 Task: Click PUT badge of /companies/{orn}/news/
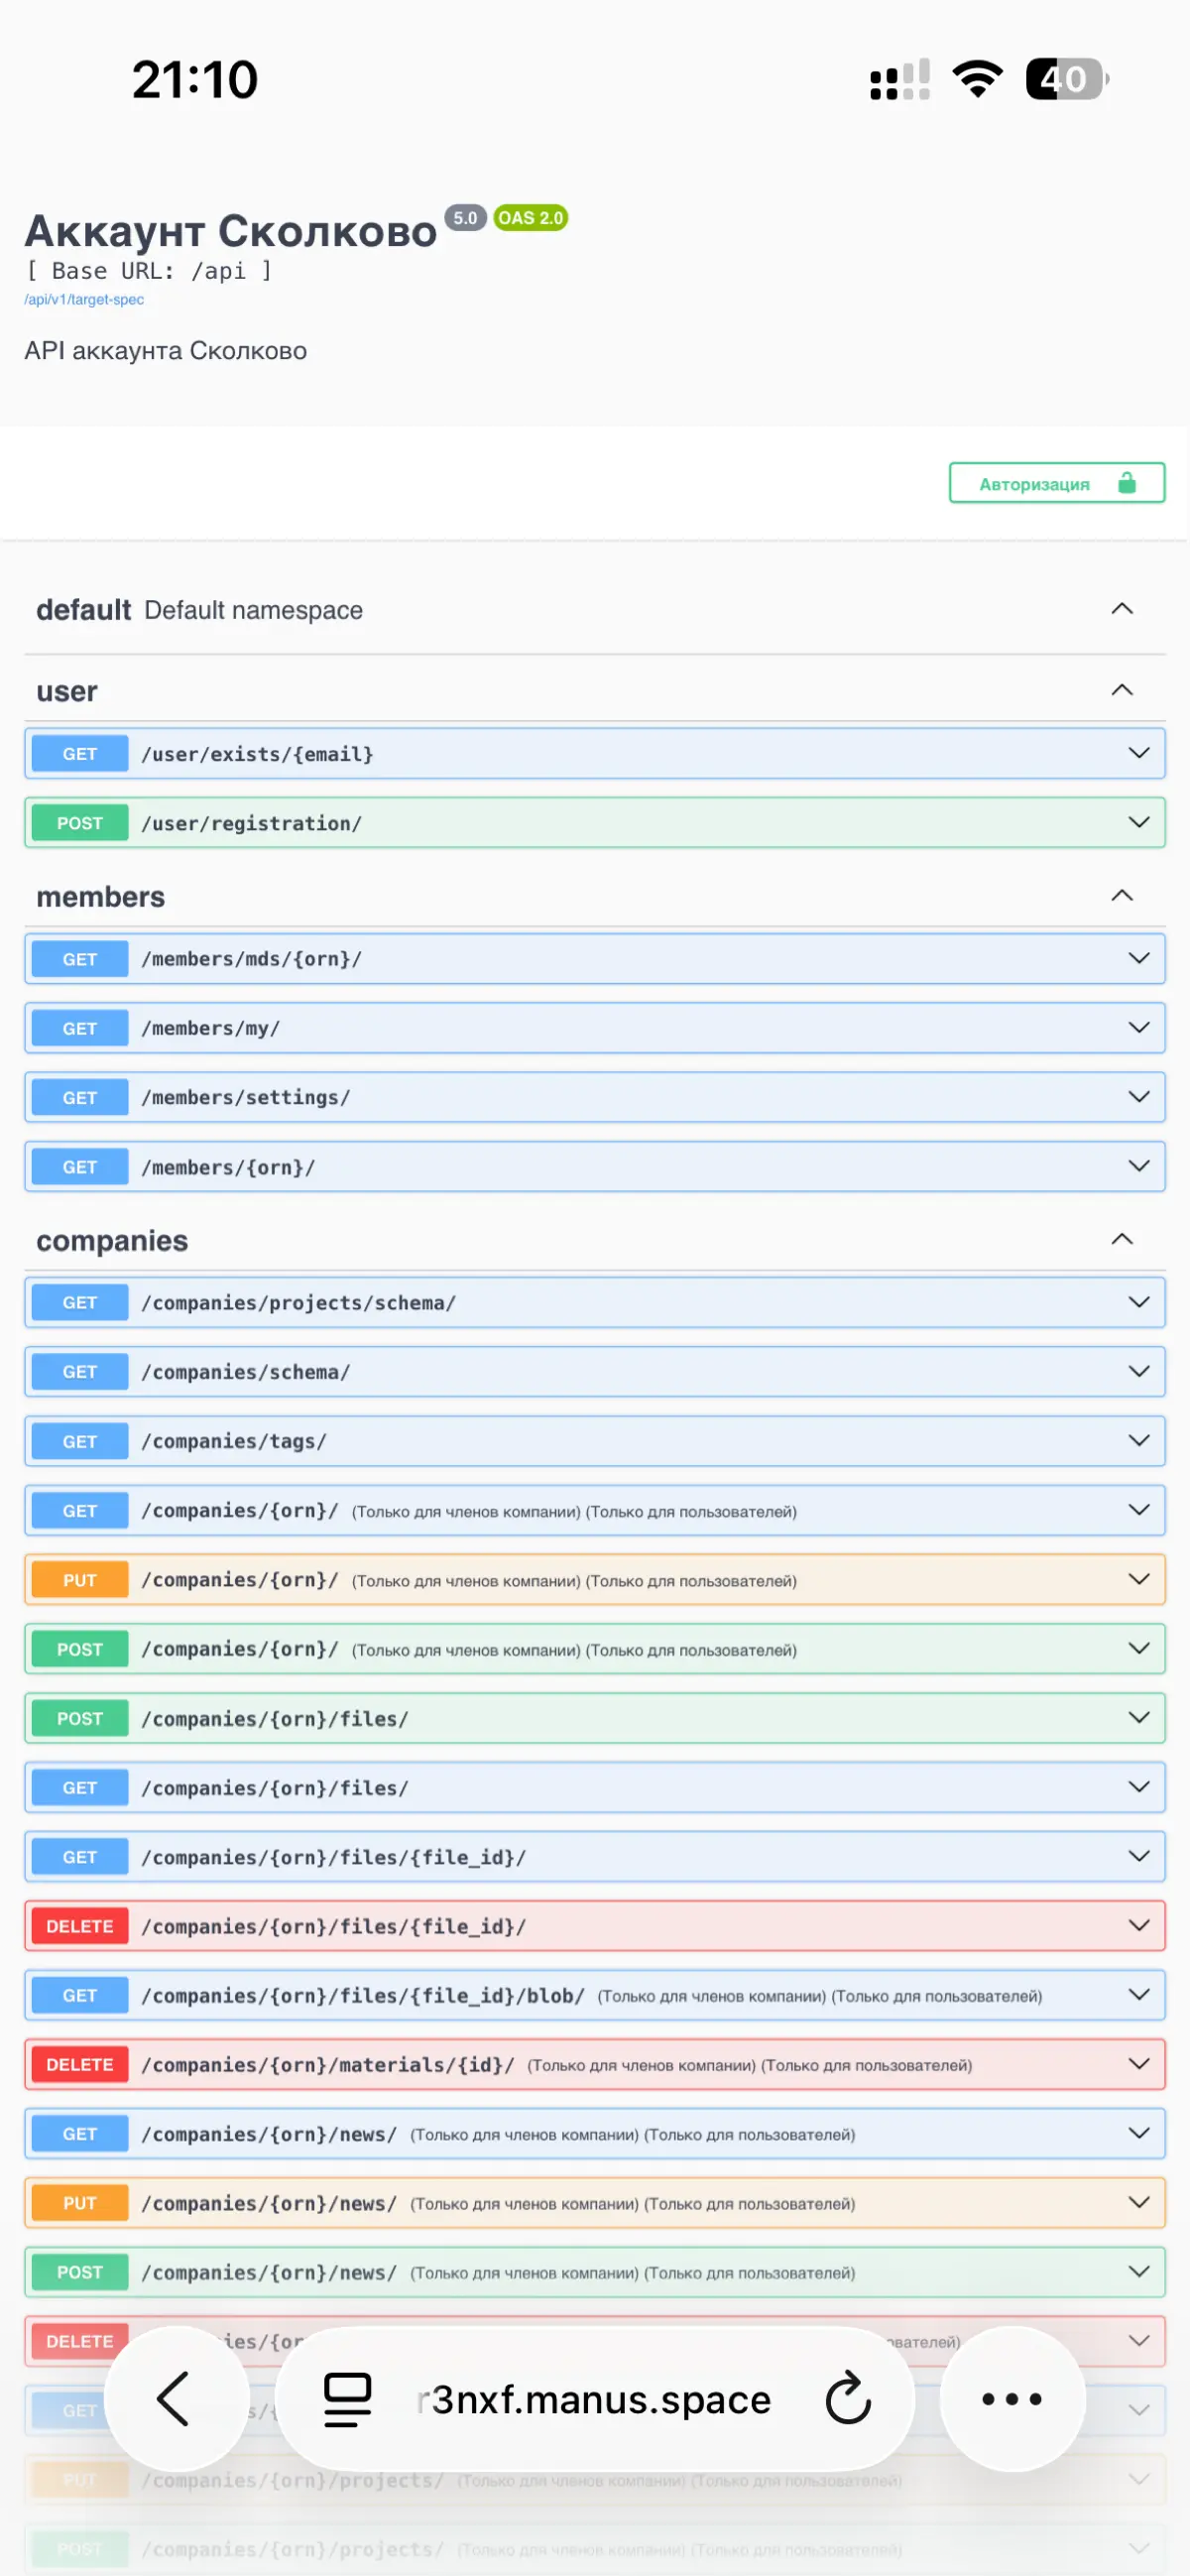[x=80, y=2203]
